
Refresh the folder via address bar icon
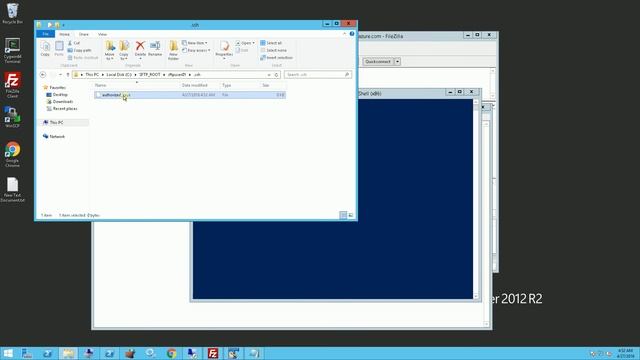[x=276, y=75]
